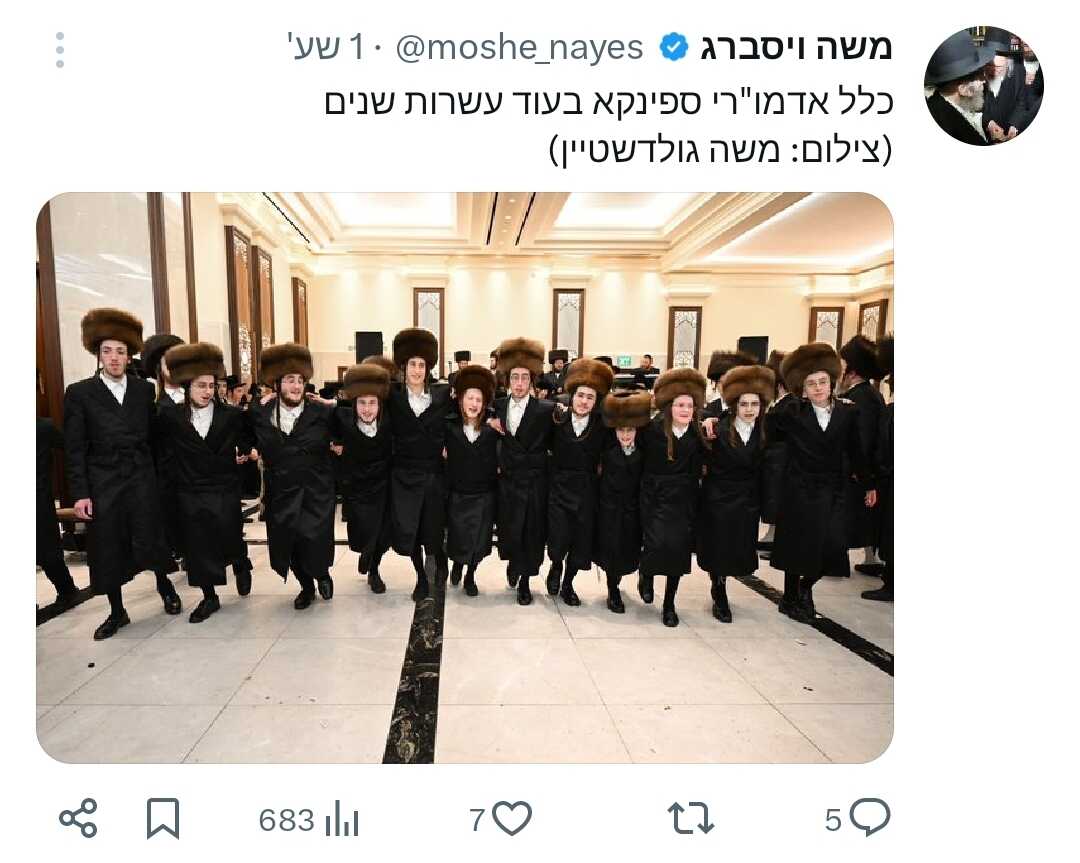Viewport: 1080px width, 863px height.
Task: Retweet using the repost arrows icon
Action: [691, 819]
